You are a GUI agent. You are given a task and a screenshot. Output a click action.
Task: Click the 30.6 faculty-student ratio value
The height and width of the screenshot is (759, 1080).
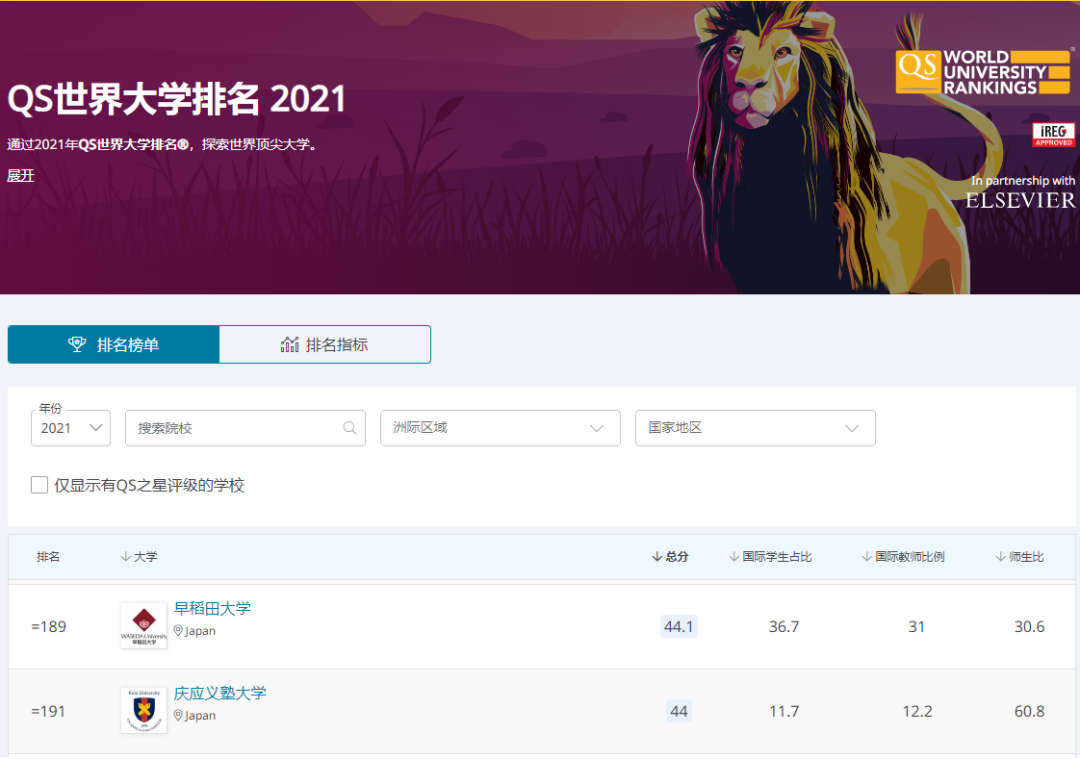click(x=1029, y=627)
